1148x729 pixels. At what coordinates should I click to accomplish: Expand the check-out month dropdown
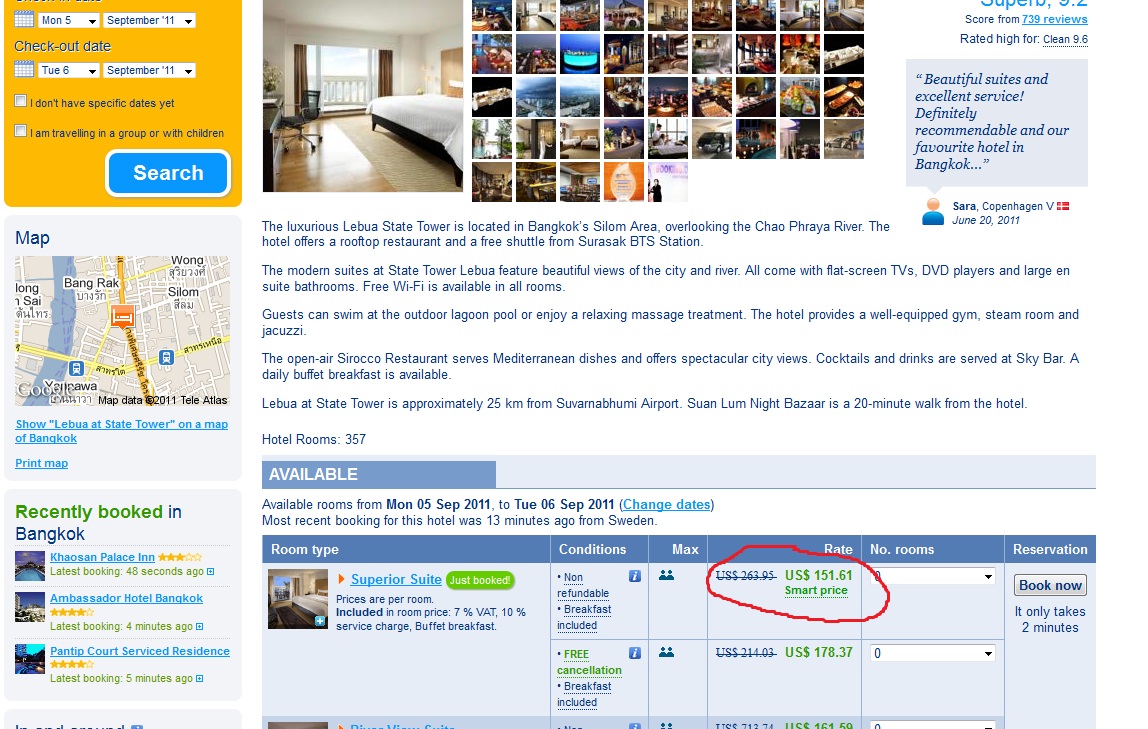[149, 70]
